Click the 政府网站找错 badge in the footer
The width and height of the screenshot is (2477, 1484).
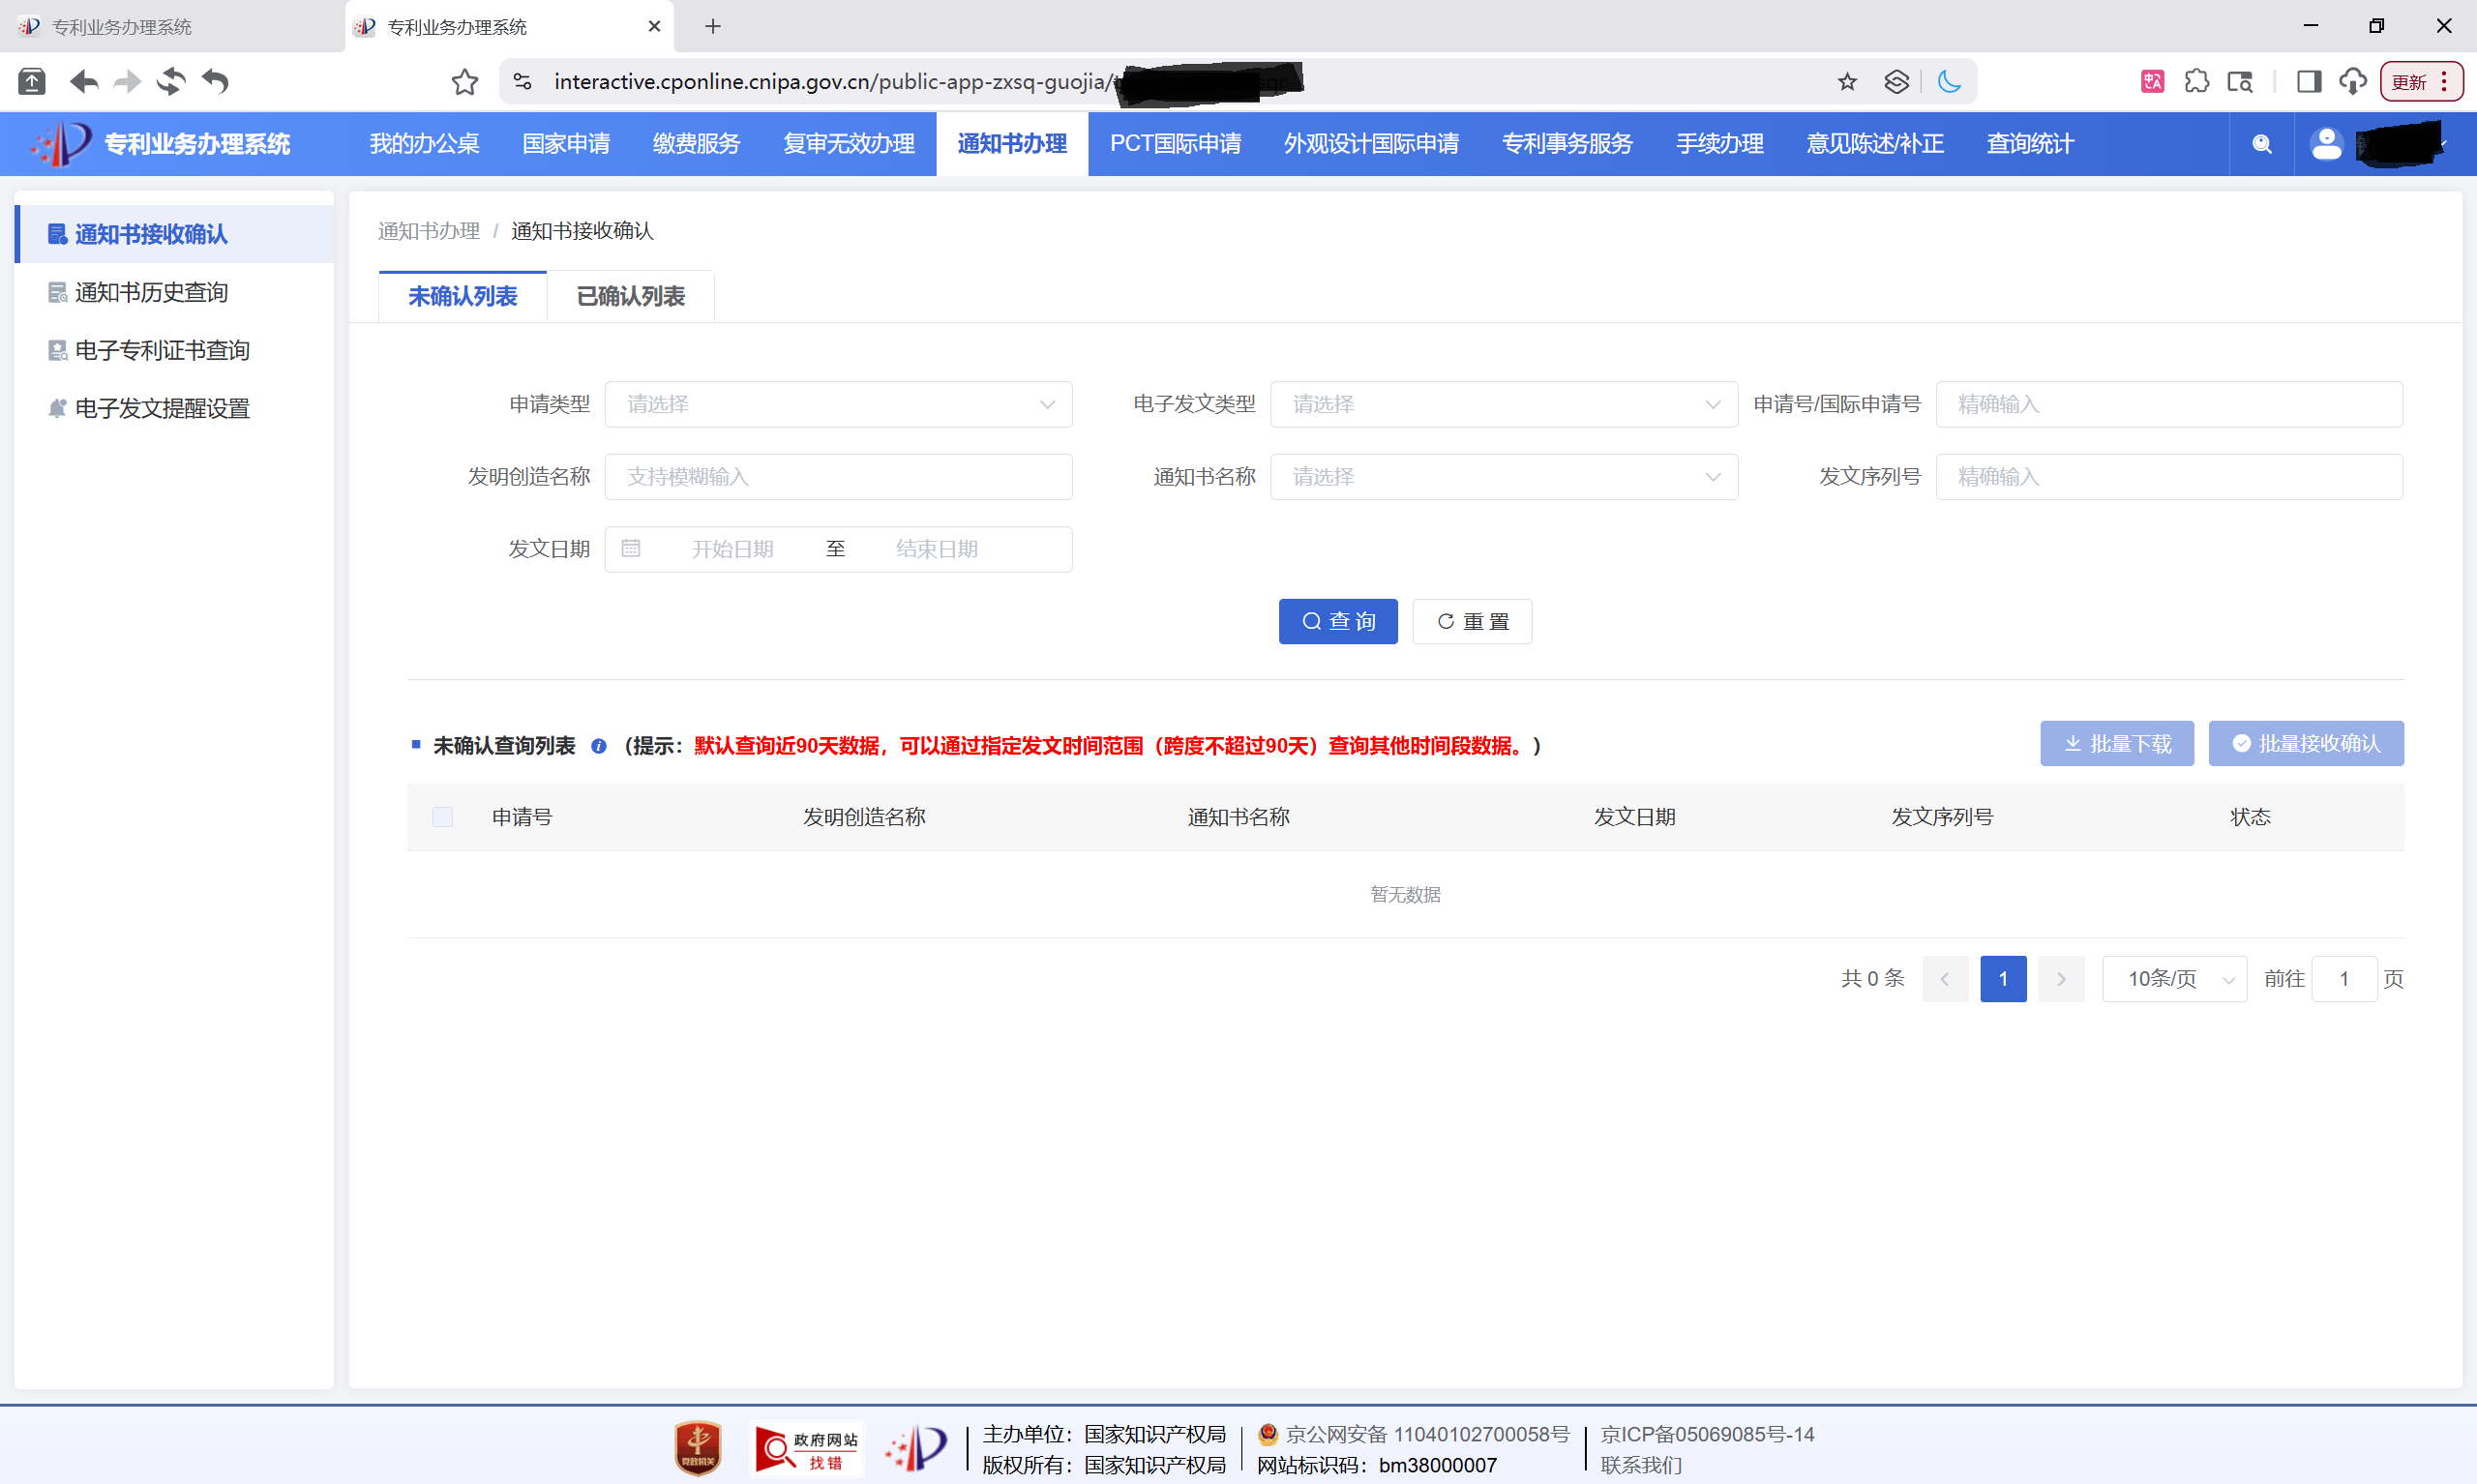click(x=807, y=1447)
